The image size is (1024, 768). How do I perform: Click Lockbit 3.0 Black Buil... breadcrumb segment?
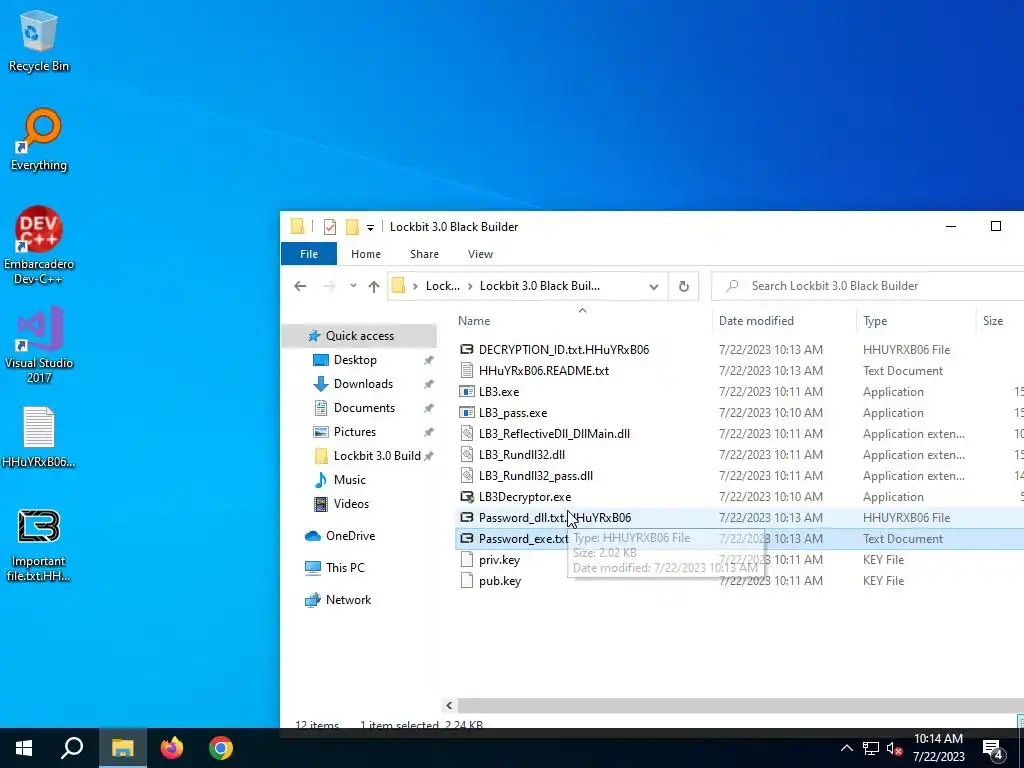pos(540,286)
